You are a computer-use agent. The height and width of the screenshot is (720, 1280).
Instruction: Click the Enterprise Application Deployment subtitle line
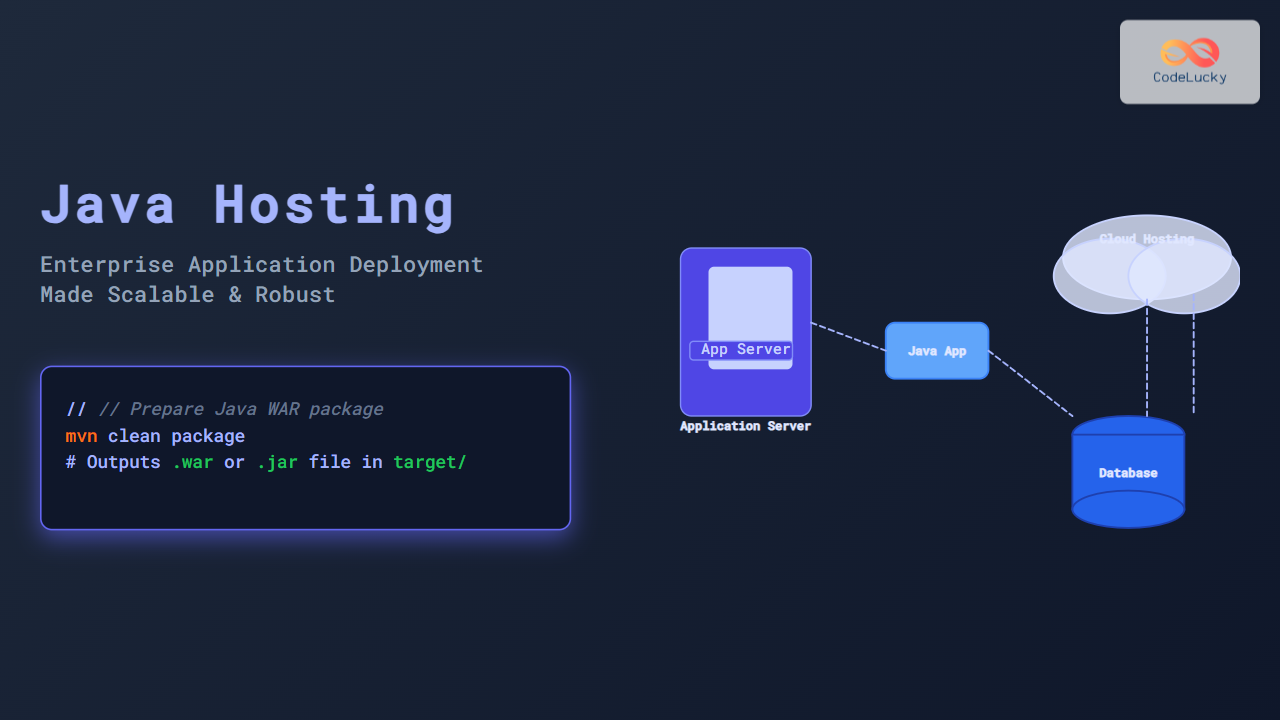pyautogui.click(x=261, y=265)
